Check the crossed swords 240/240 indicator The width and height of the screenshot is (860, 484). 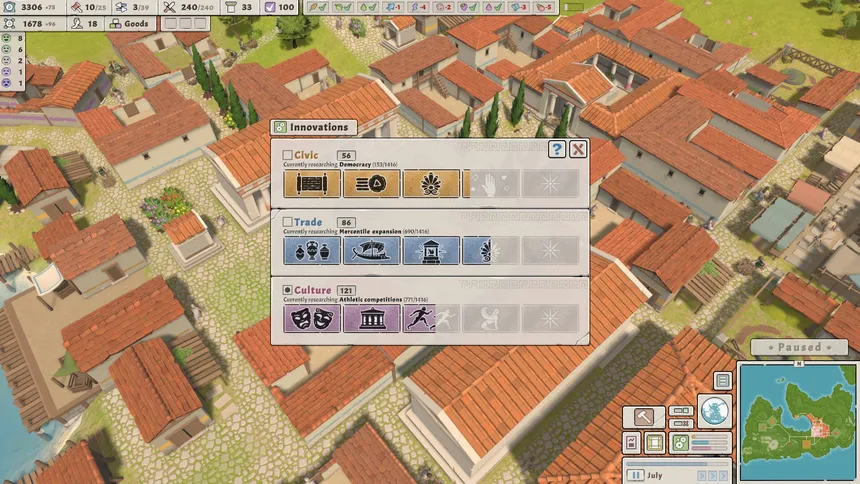coord(189,7)
